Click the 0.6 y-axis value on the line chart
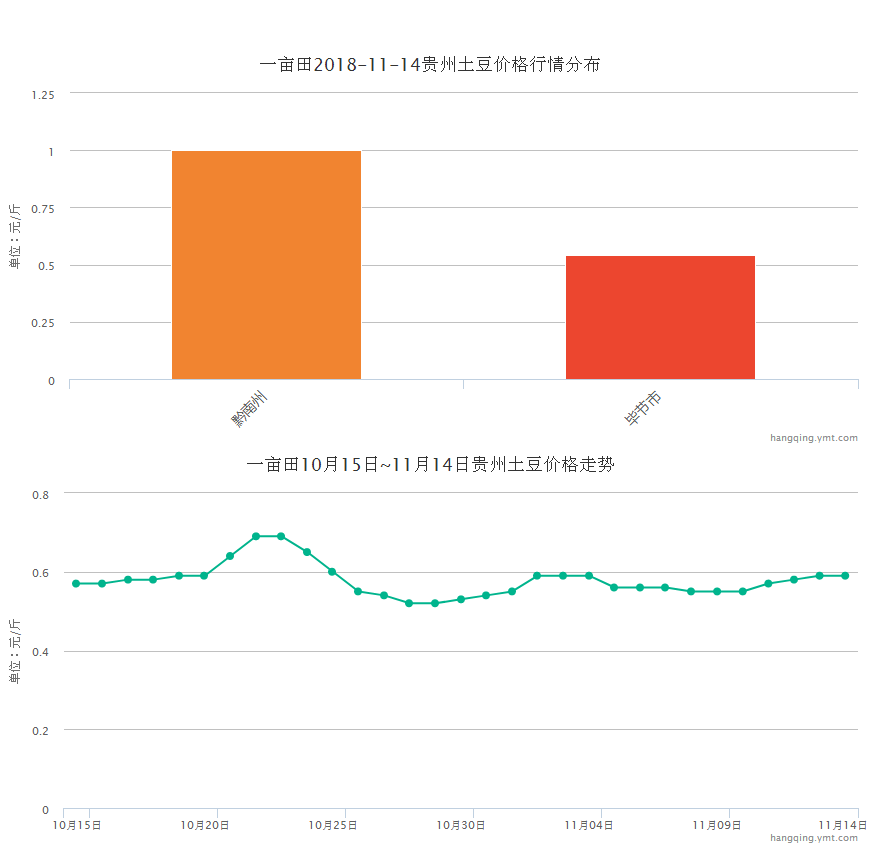The height and width of the screenshot is (845, 873). (x=41, y=573)
